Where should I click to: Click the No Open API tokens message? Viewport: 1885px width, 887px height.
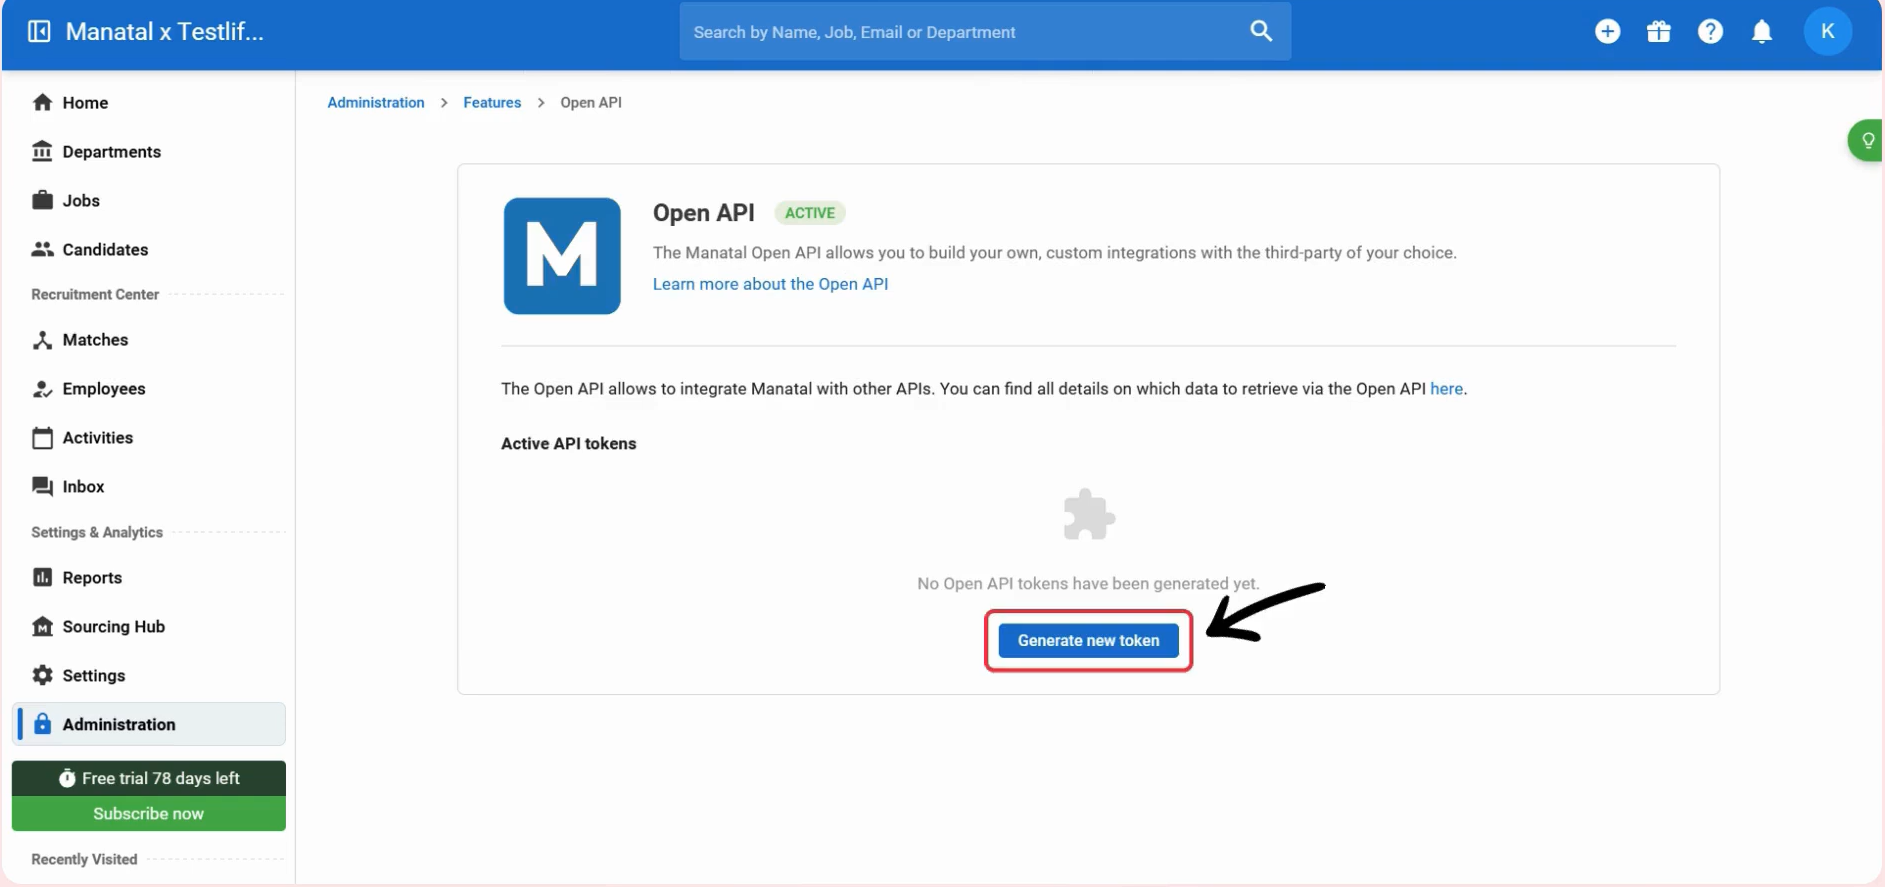(x=1088, y=583)
